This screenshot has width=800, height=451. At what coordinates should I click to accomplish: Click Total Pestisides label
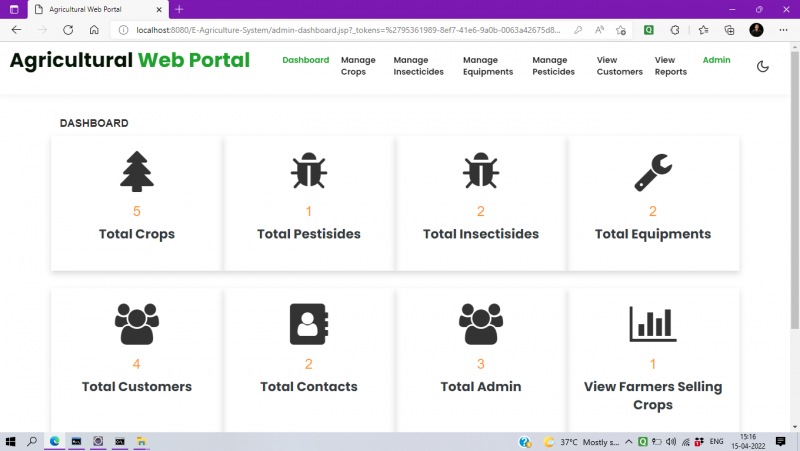[x=309, y=234]
